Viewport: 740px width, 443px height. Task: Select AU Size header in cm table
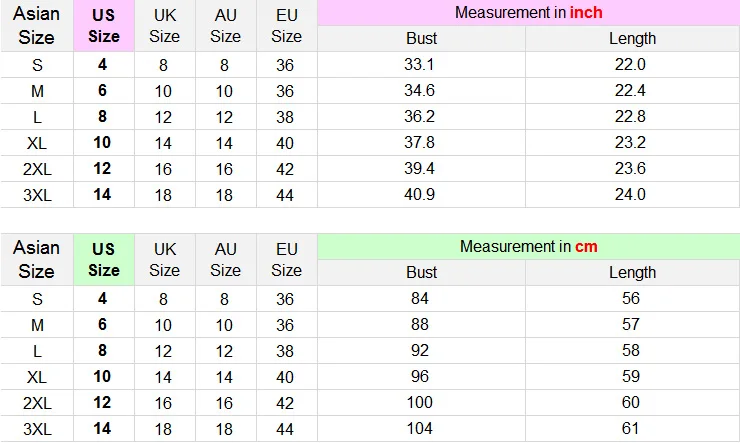(x=226, y=259)
